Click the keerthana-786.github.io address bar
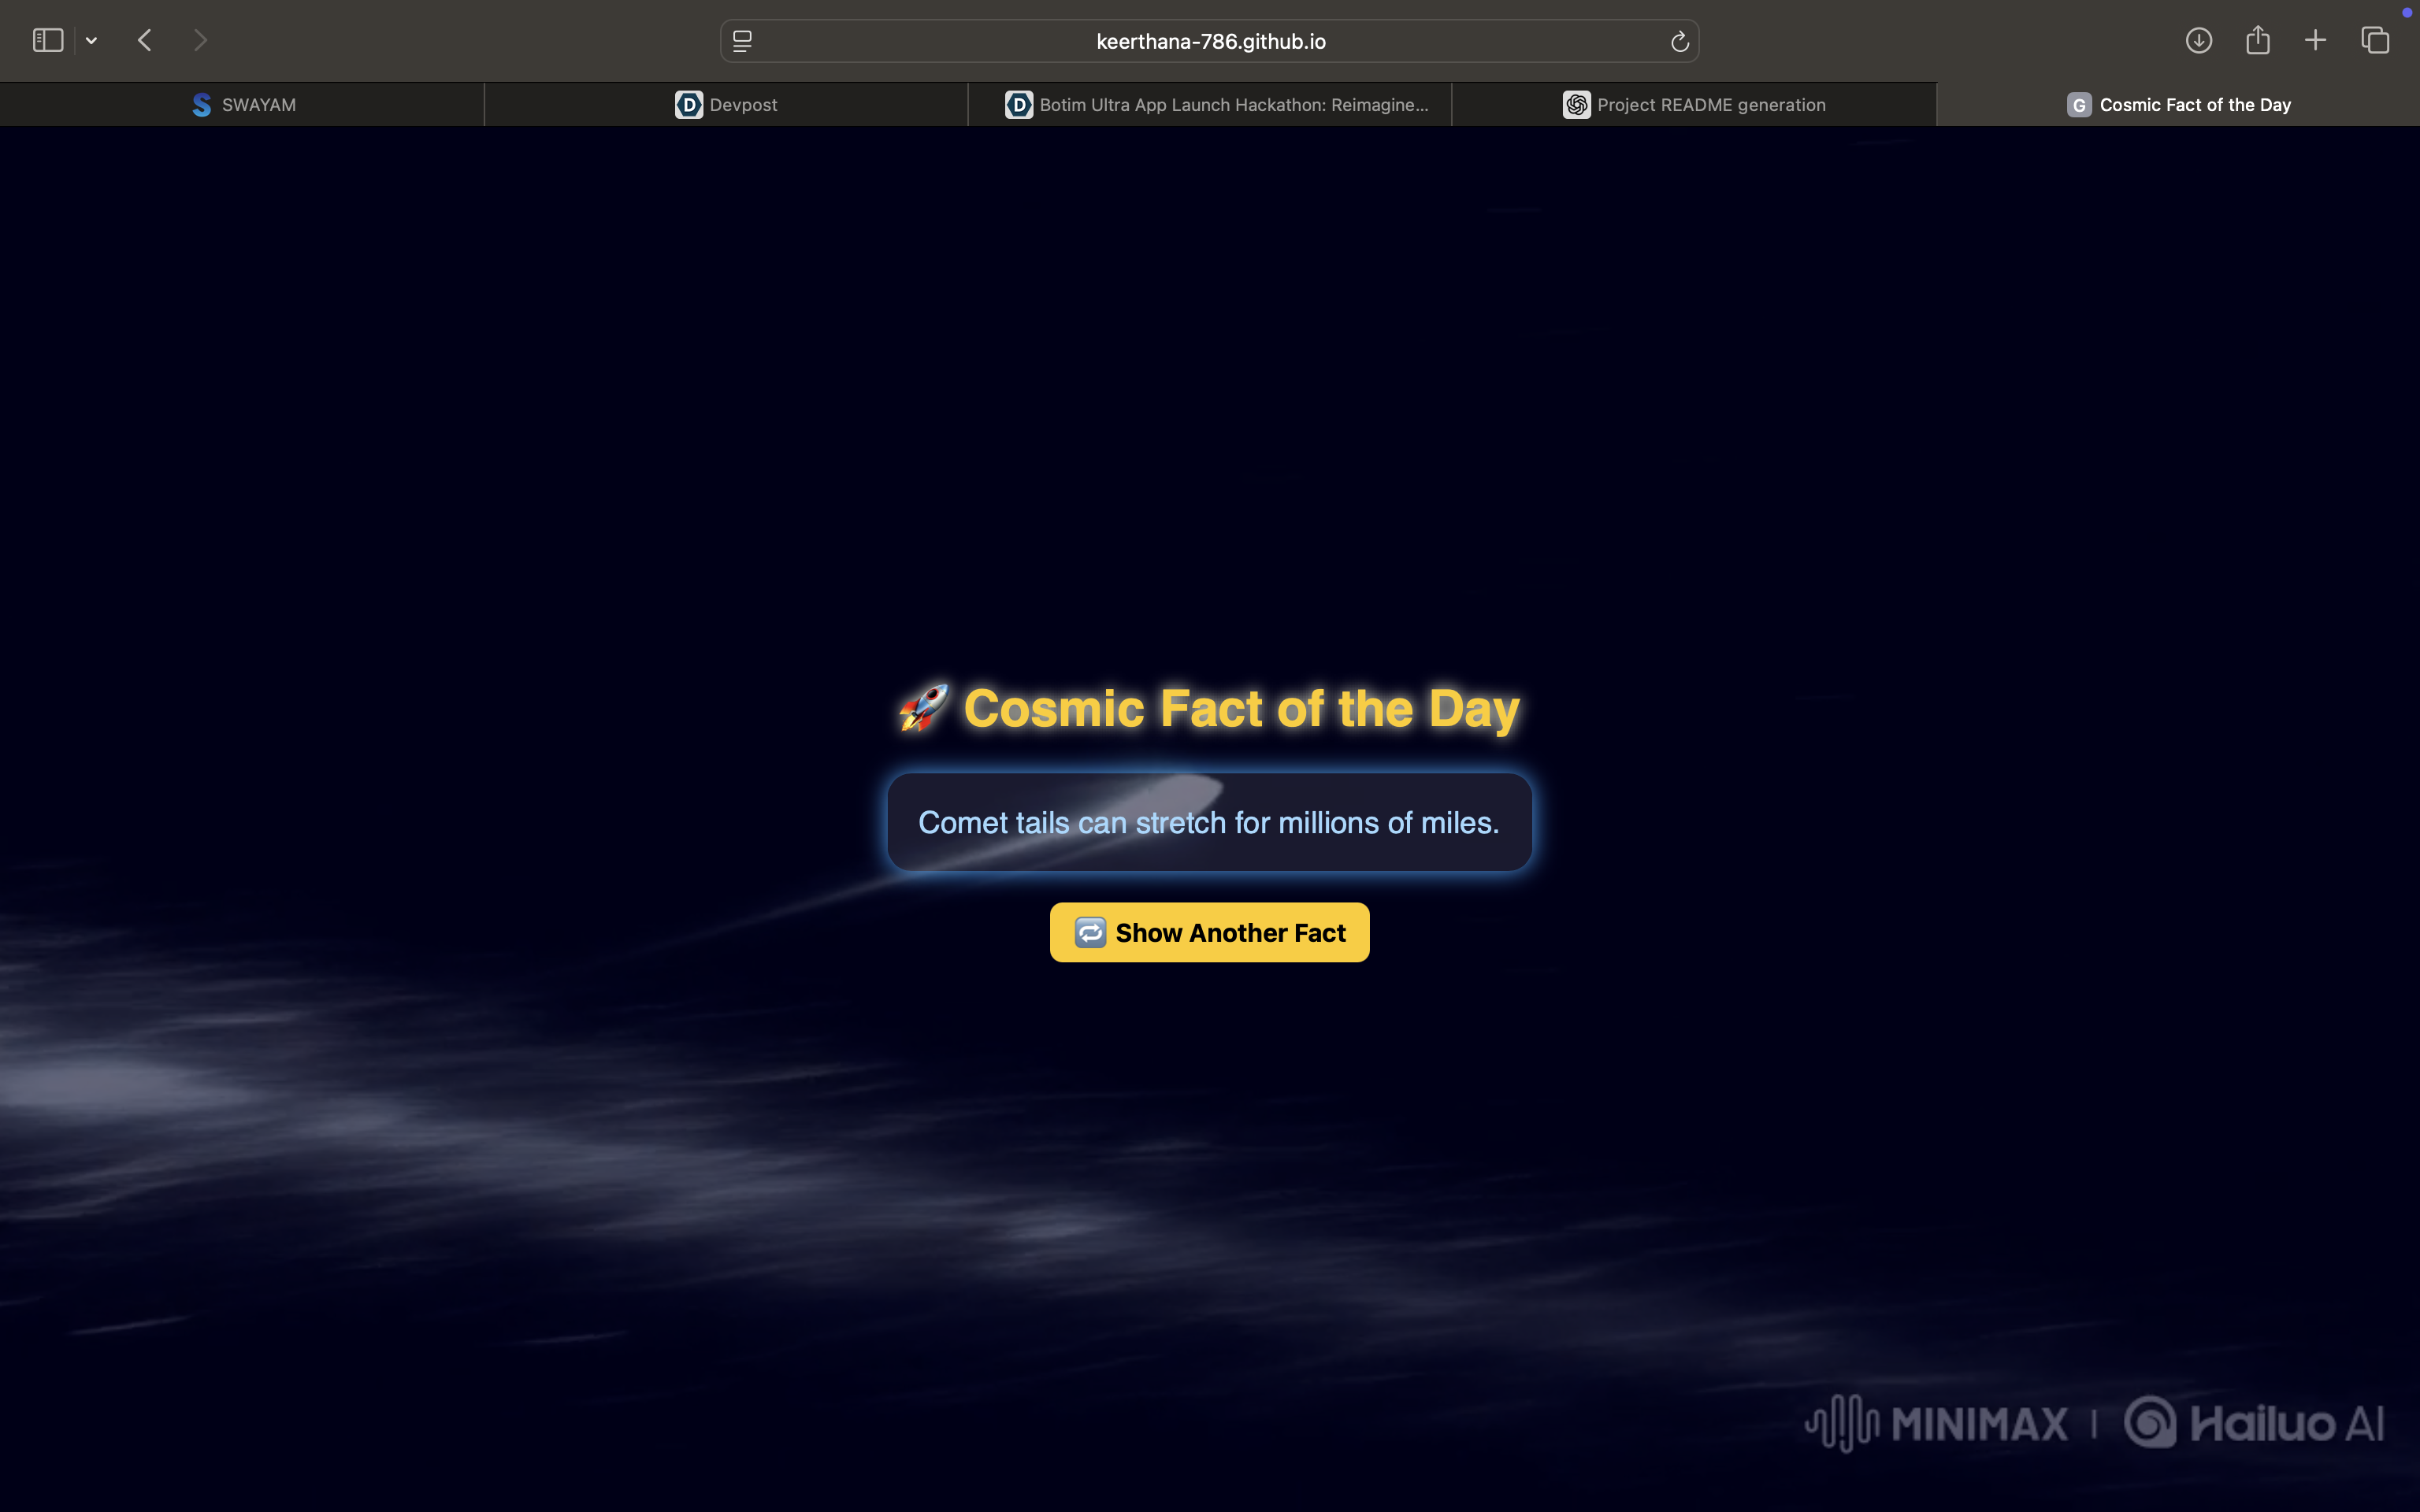 1210,41
